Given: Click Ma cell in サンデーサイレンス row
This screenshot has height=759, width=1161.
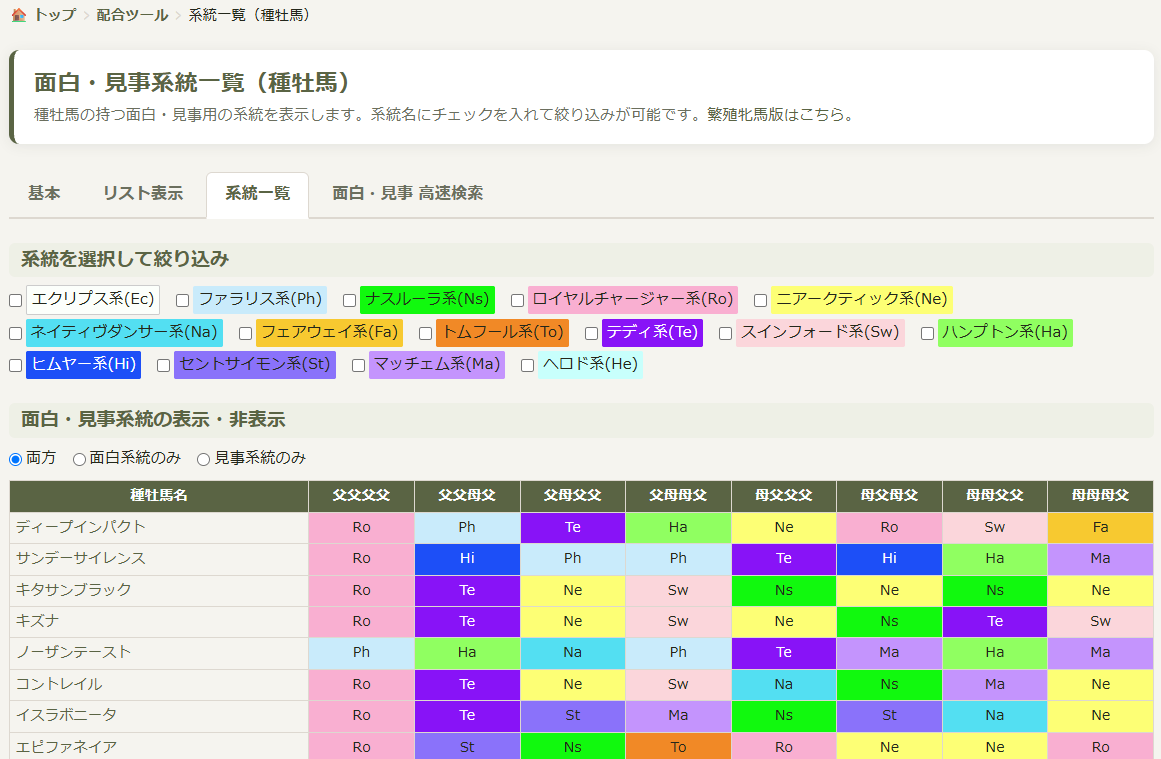Looking at the screenshot, I should (x=1100, y=558).
